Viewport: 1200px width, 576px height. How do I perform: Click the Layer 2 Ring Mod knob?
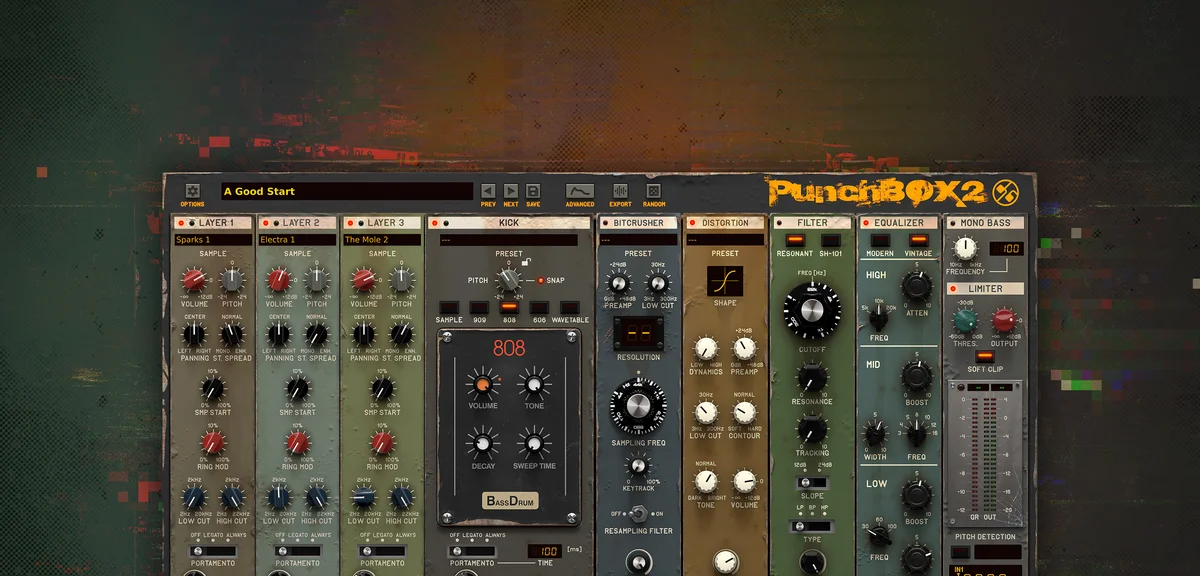297,443
